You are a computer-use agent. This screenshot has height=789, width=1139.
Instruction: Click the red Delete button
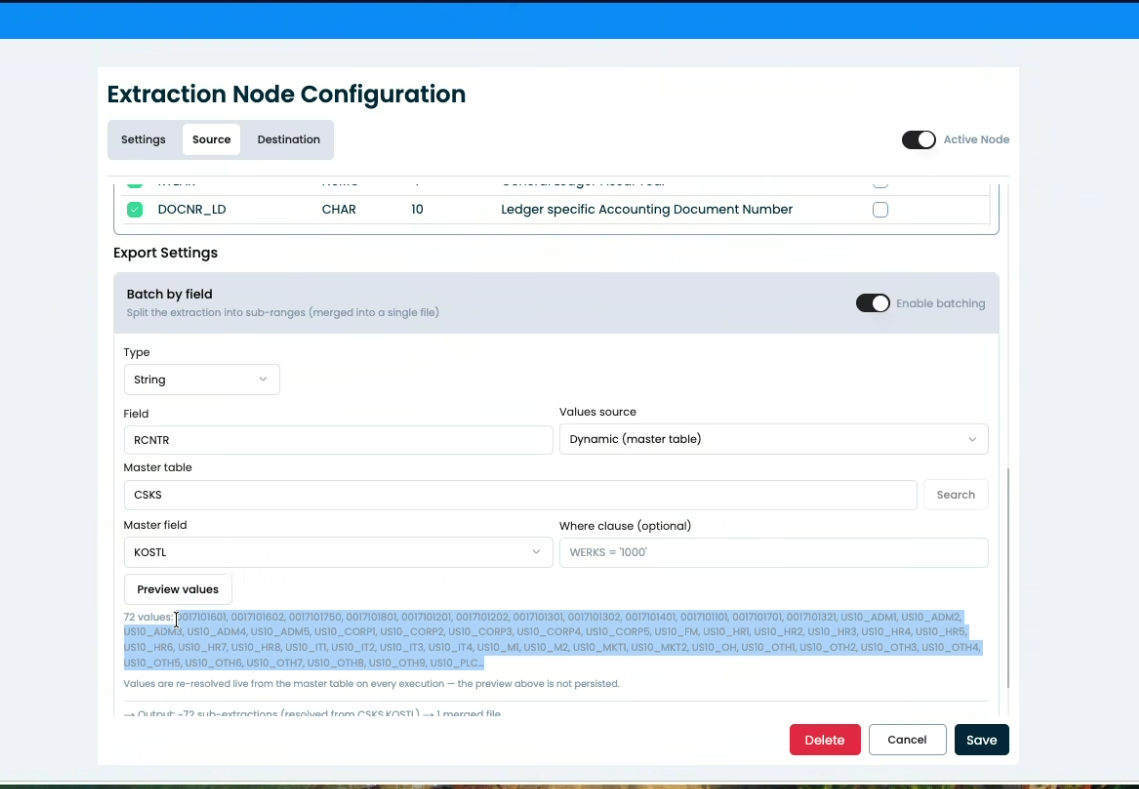[825, 740]
